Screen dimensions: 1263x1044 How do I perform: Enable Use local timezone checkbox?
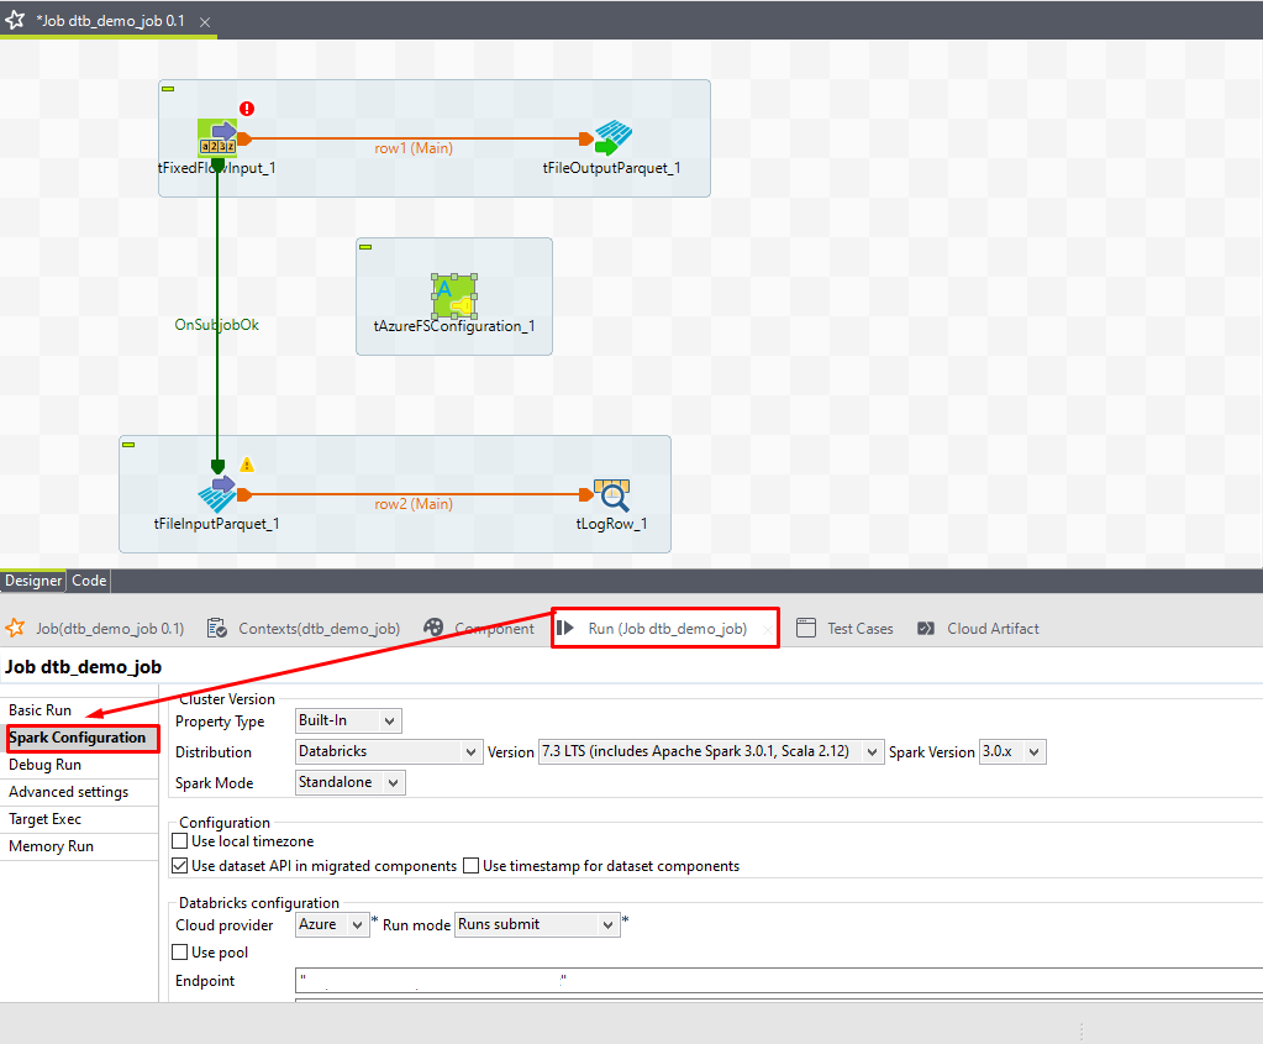point(180,841)
